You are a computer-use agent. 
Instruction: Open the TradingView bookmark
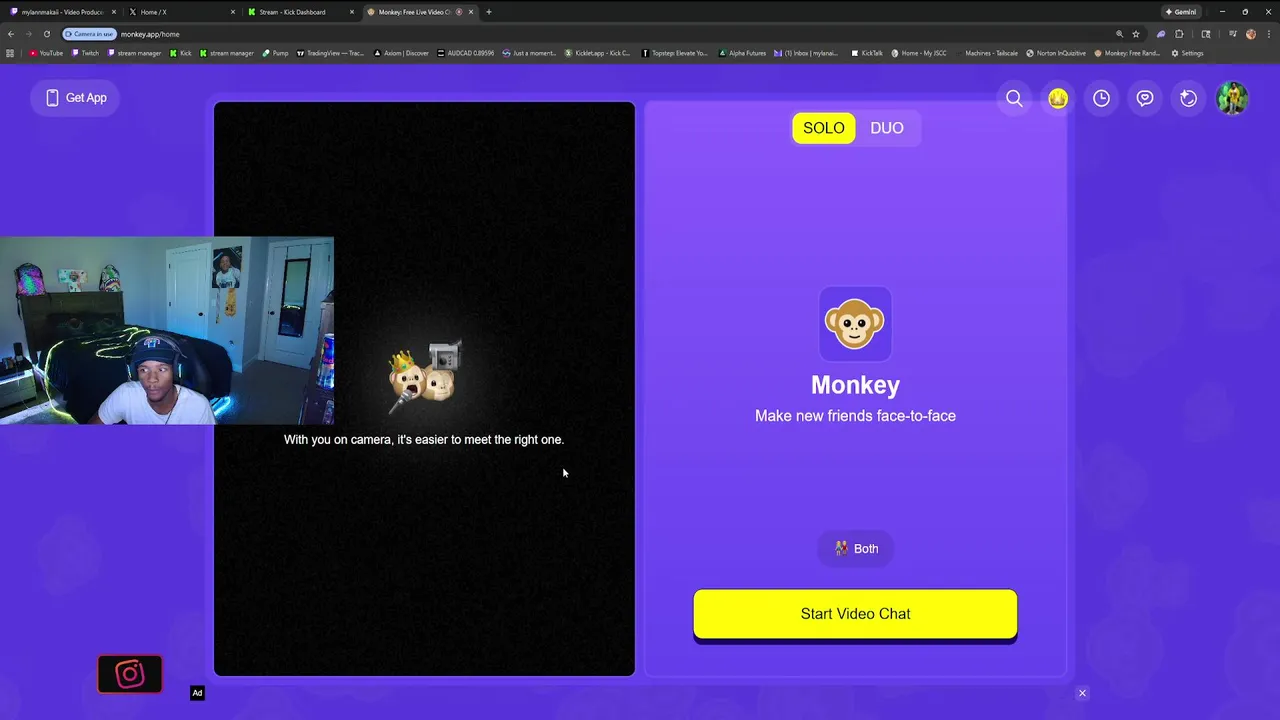click(330, 53)
